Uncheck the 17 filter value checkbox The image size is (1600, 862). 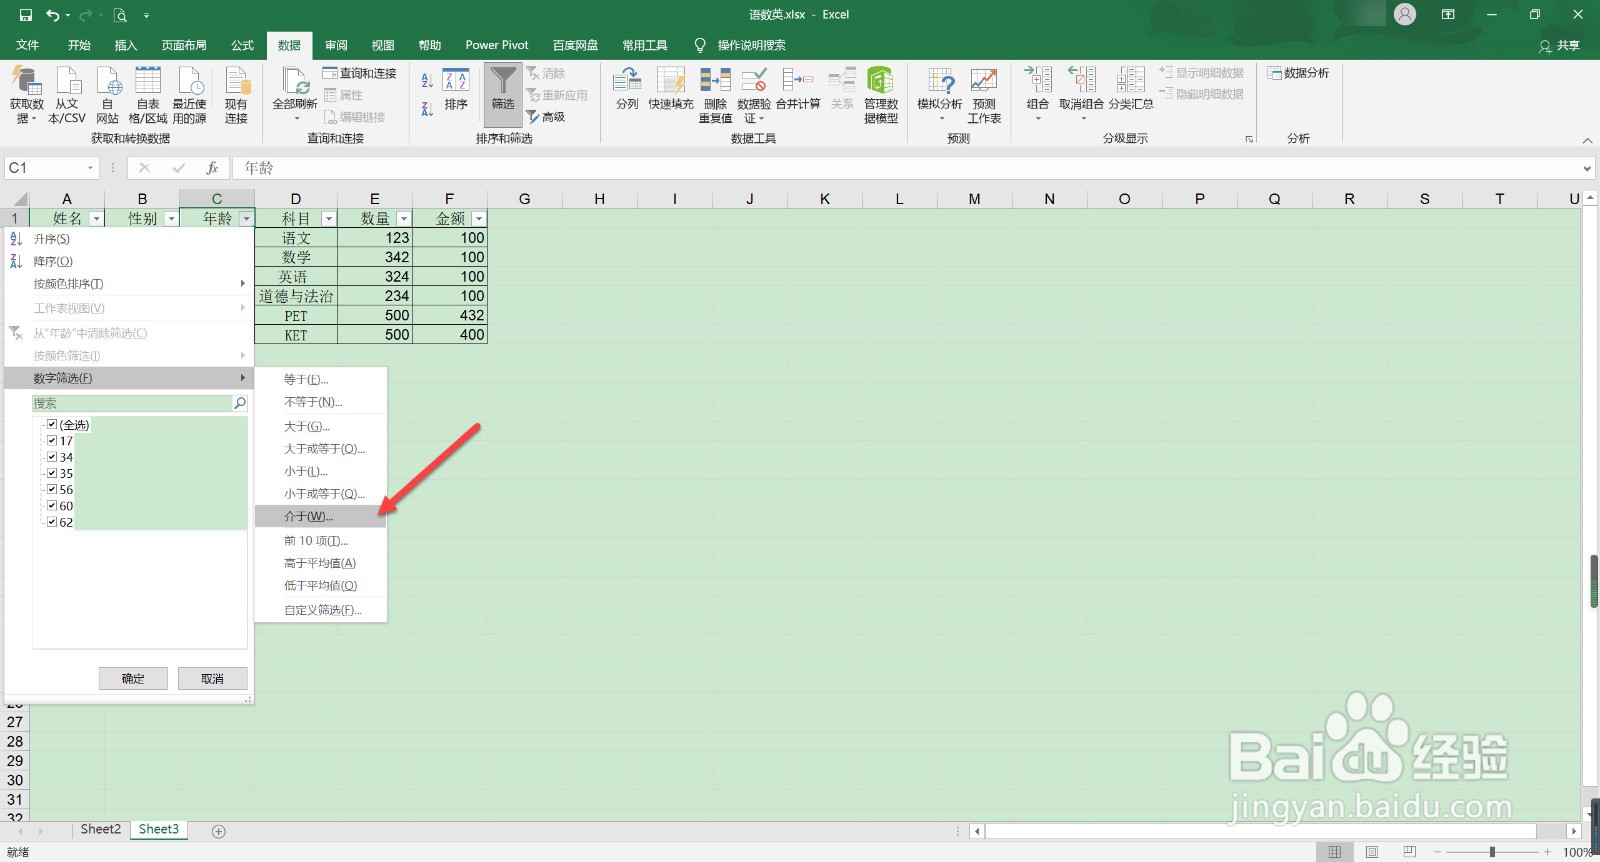click(52, 440)
